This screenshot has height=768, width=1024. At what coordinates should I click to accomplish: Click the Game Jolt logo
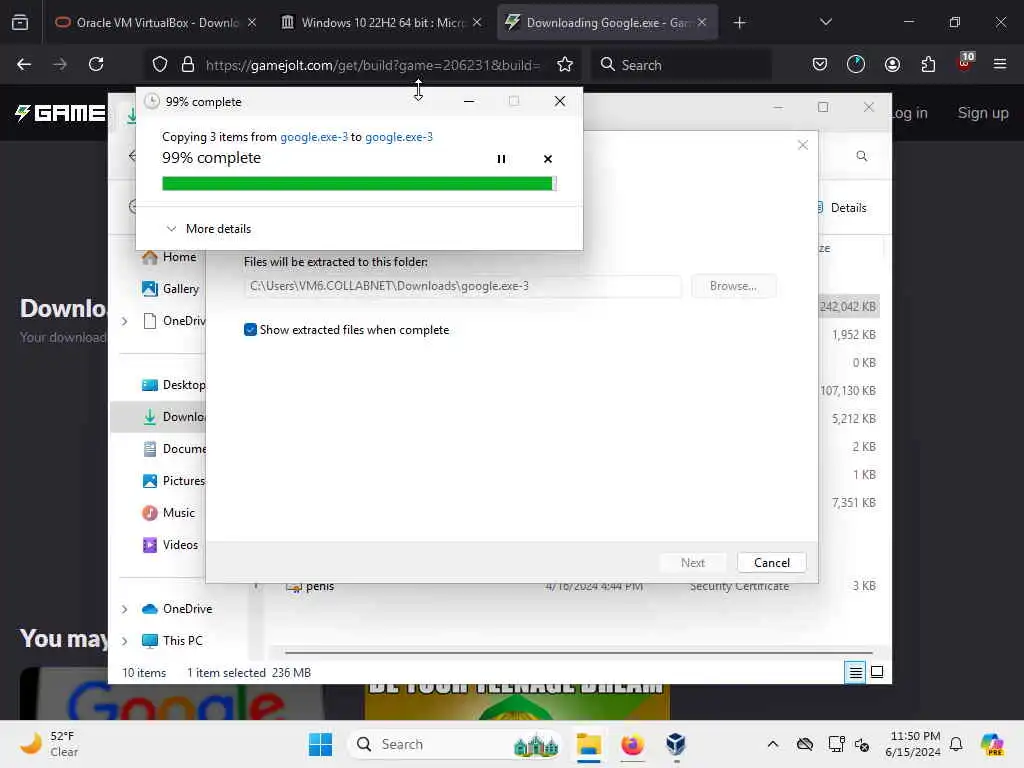pos(60,113)
